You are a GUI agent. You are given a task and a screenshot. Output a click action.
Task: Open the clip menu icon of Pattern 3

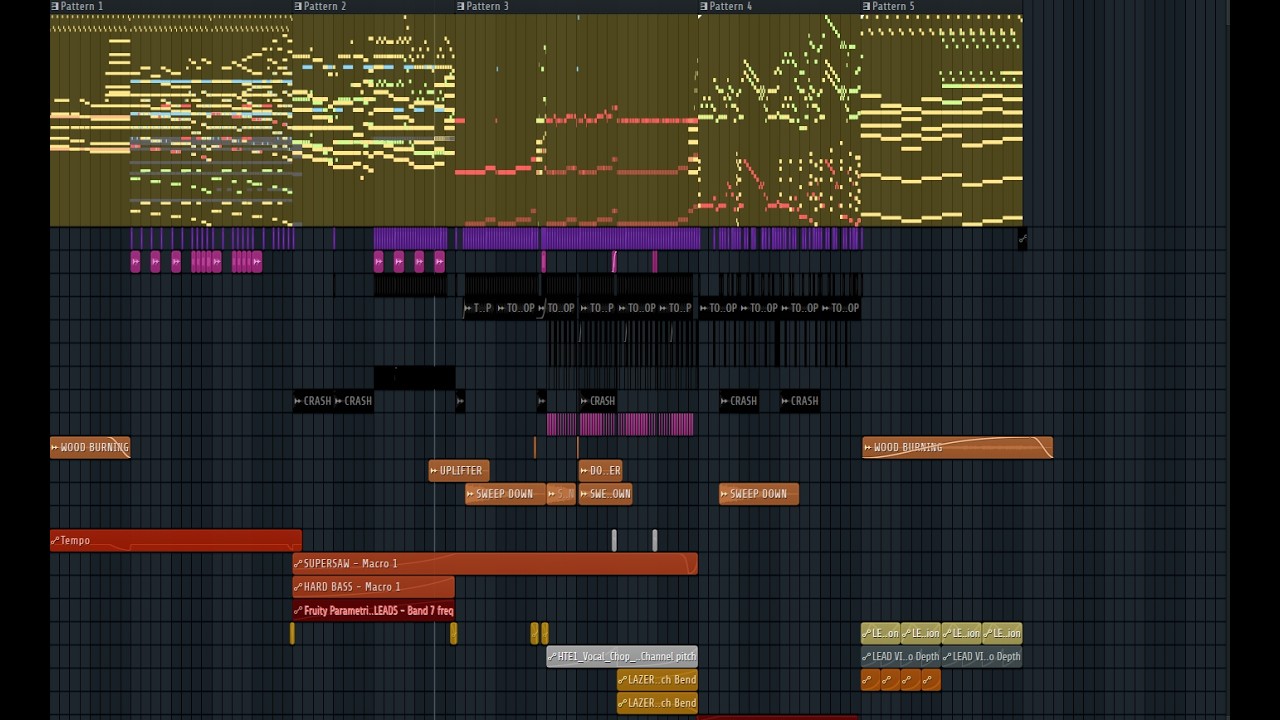click(x=461, y=6)
